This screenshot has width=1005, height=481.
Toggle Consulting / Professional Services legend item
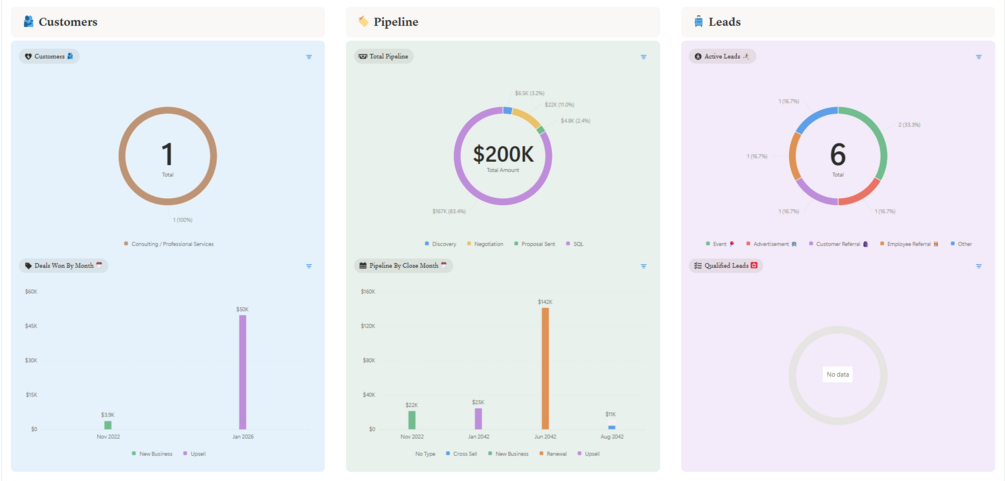point(169,244)
